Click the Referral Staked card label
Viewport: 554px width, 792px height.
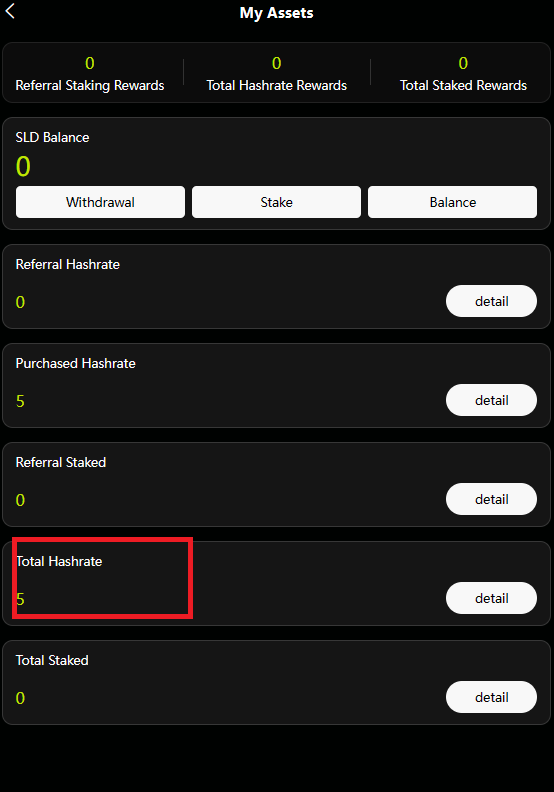click(x=61, y=462)
